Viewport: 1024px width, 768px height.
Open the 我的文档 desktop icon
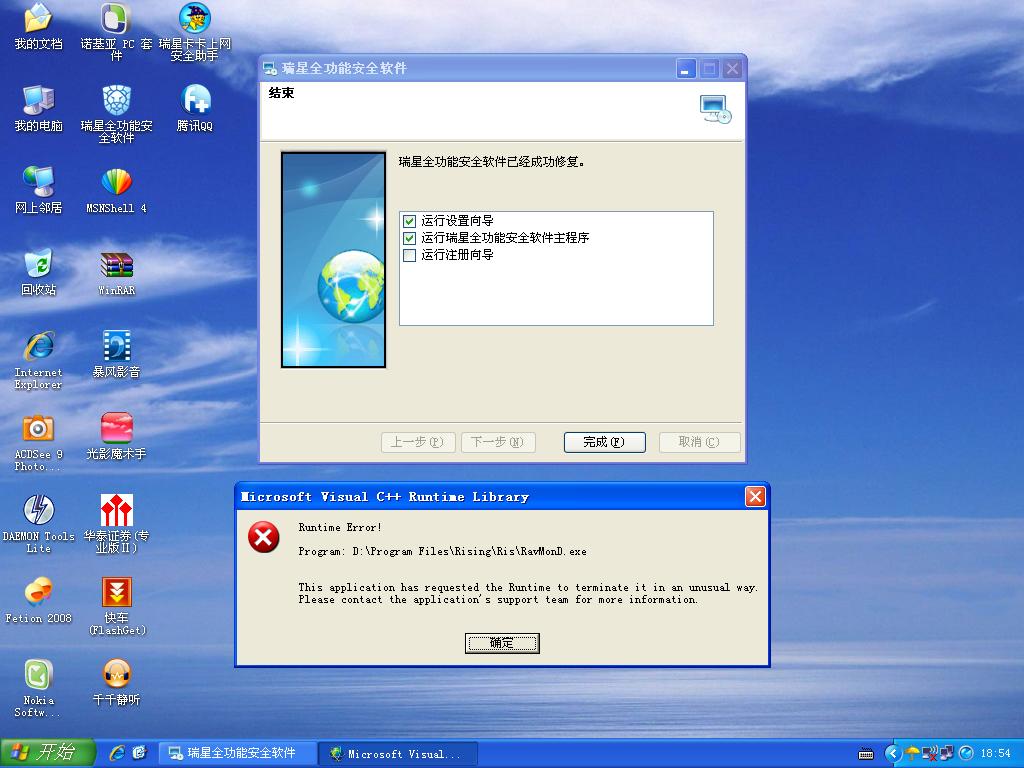point(39,27)
